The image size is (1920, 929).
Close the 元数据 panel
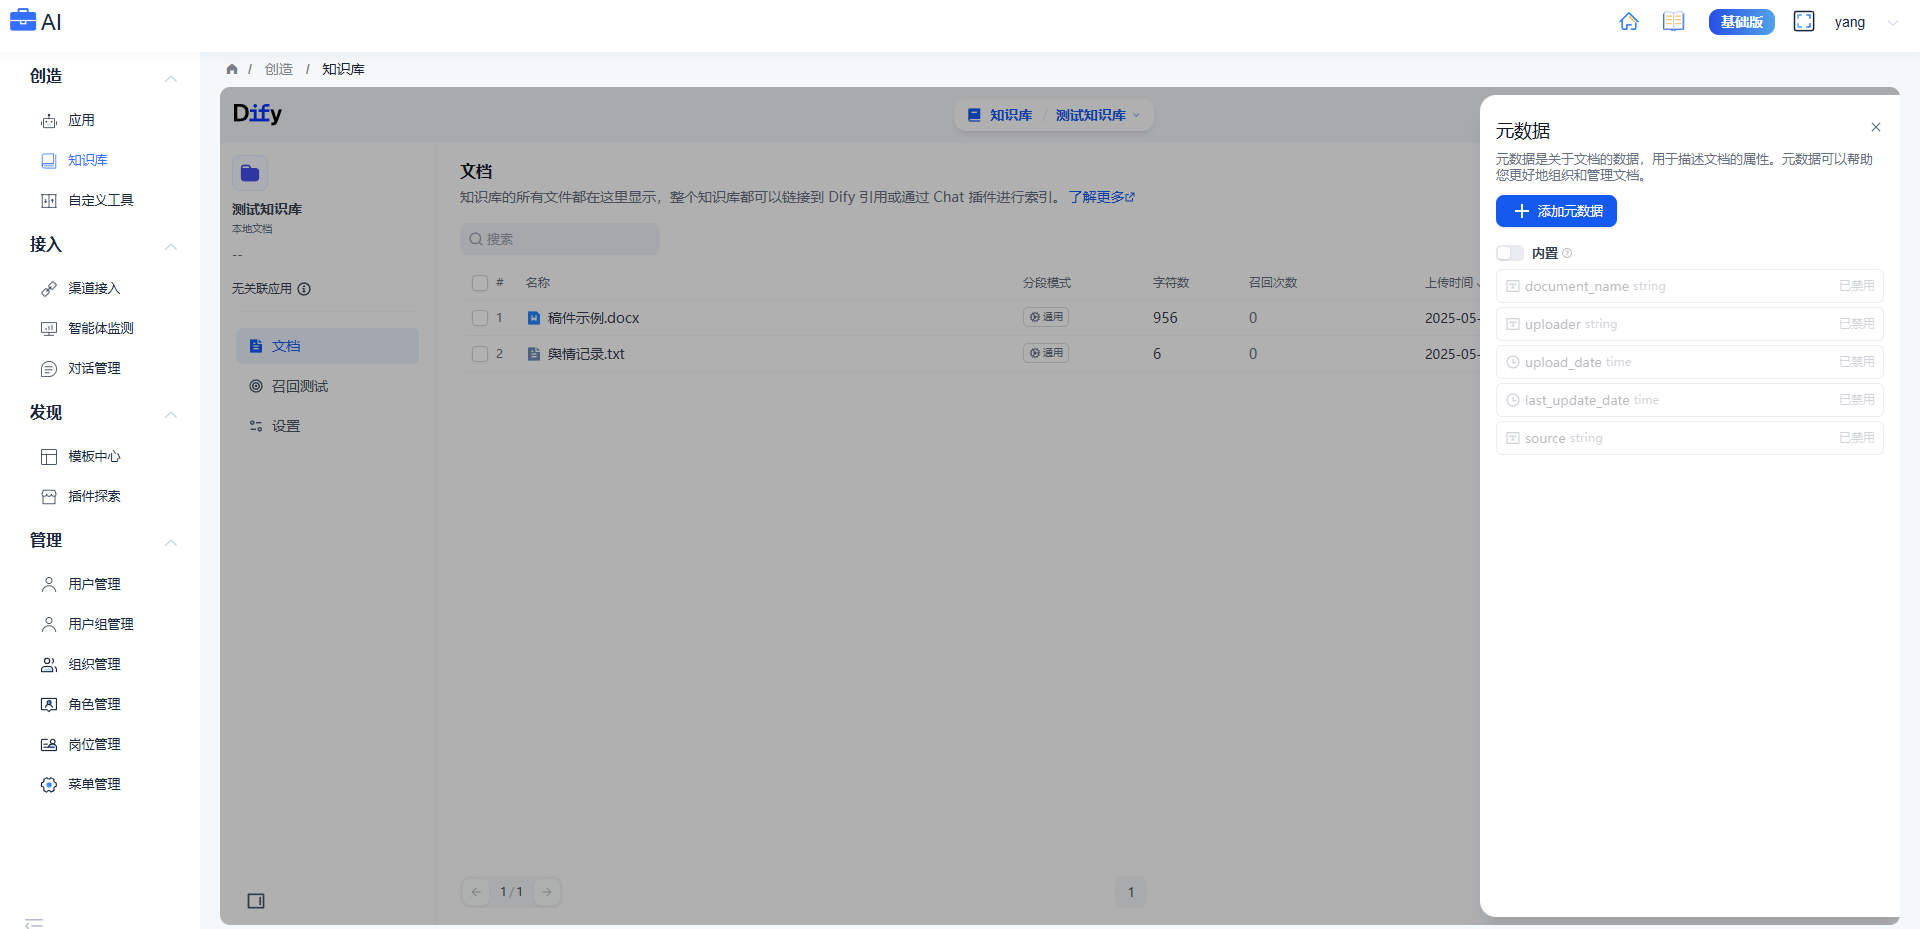(x=1876, y=127)
